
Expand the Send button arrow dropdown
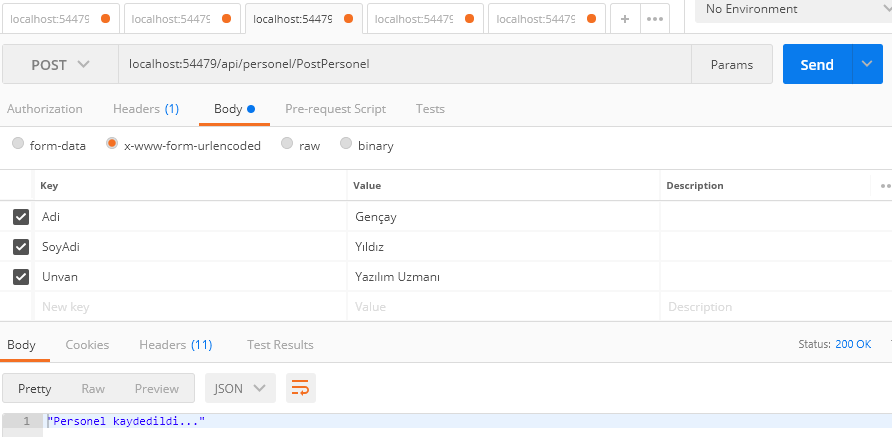pos(866,64)
